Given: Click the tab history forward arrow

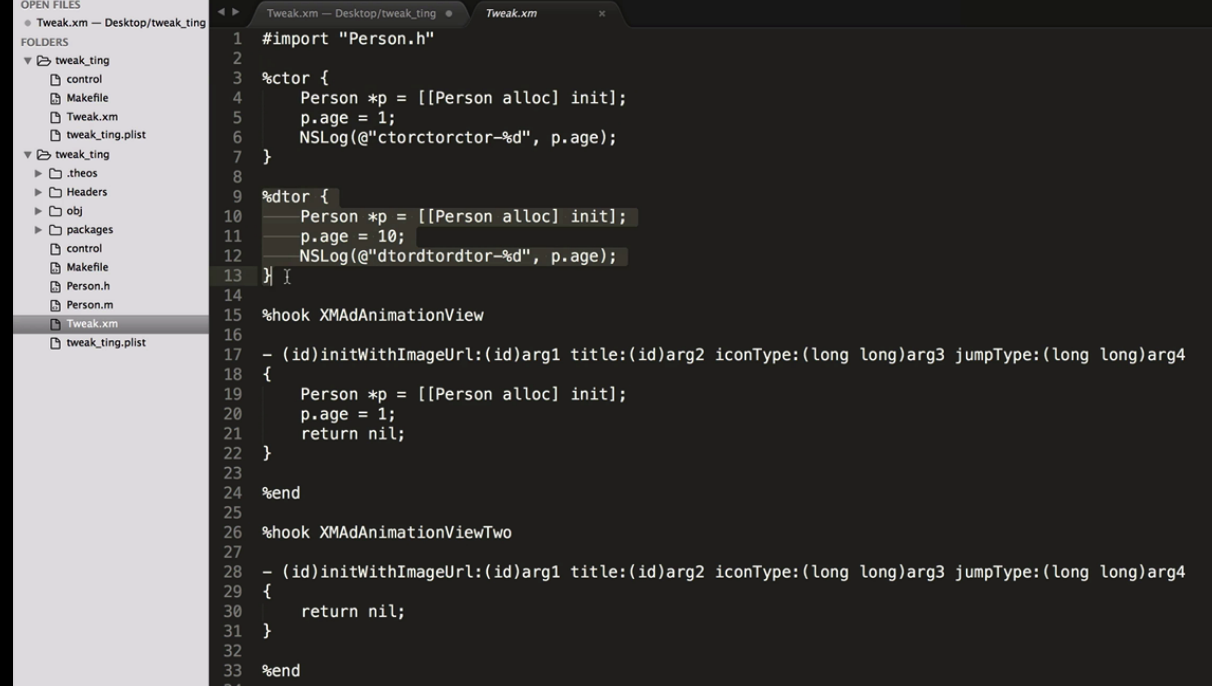Looking at the screenshot, I should [236, 13].
